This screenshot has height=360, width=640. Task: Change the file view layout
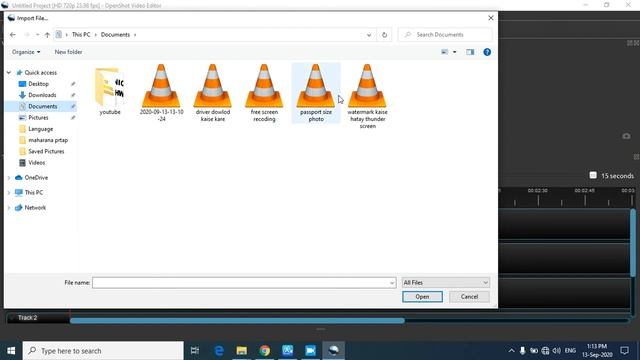point(444,52)
